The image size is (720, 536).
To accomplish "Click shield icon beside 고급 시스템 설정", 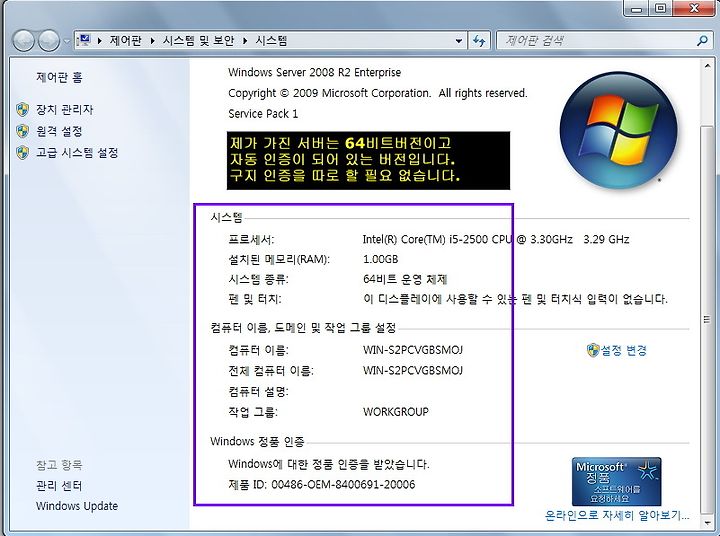I will pos(22,152).
